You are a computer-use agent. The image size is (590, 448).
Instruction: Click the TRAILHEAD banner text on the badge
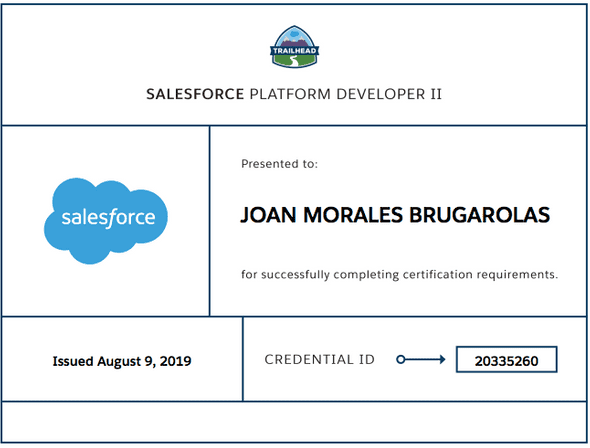pyautogui.click(x=295, y=50)
